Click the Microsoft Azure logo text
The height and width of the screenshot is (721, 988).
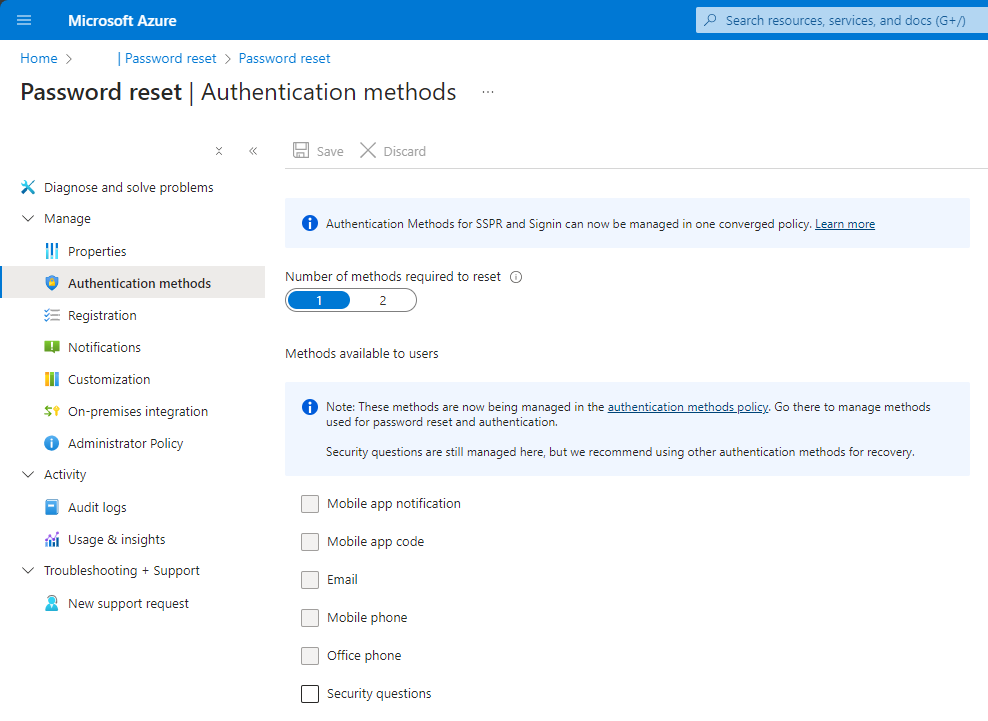pyautogui.click(x=122, y=21)
